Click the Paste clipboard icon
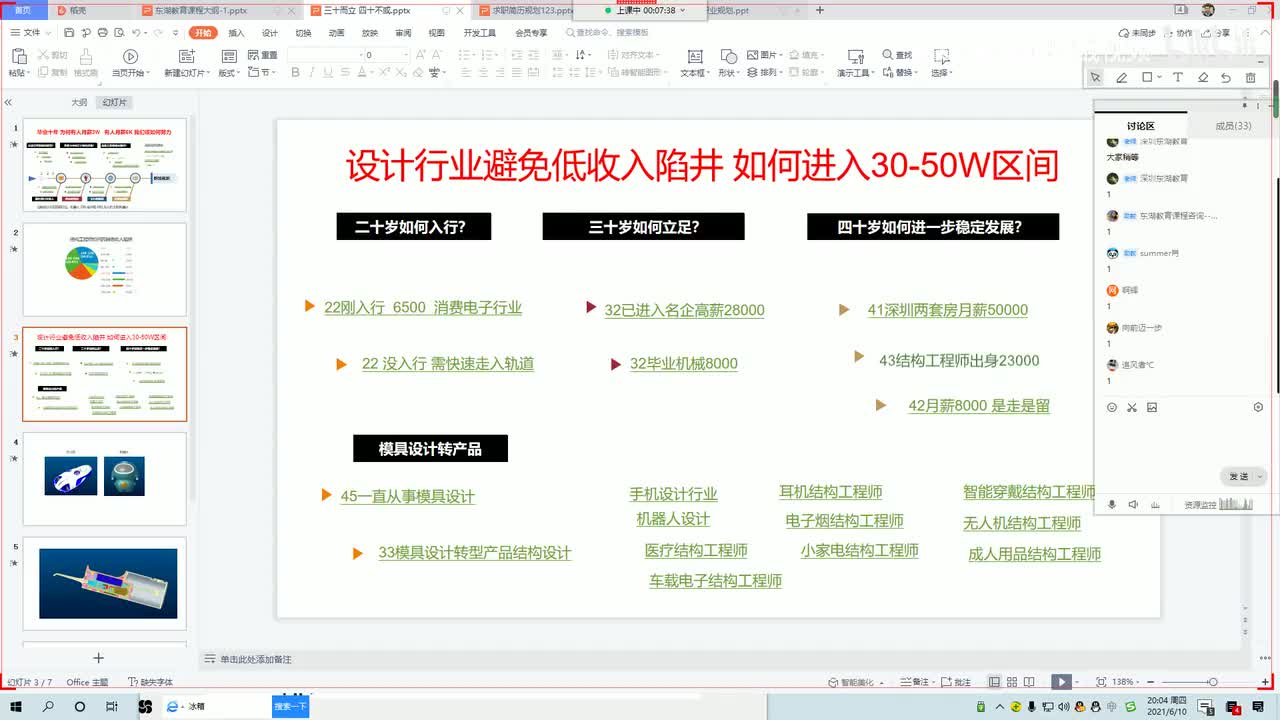The width and height of the screenshot is (1280, 720). (x=17, y=56)
